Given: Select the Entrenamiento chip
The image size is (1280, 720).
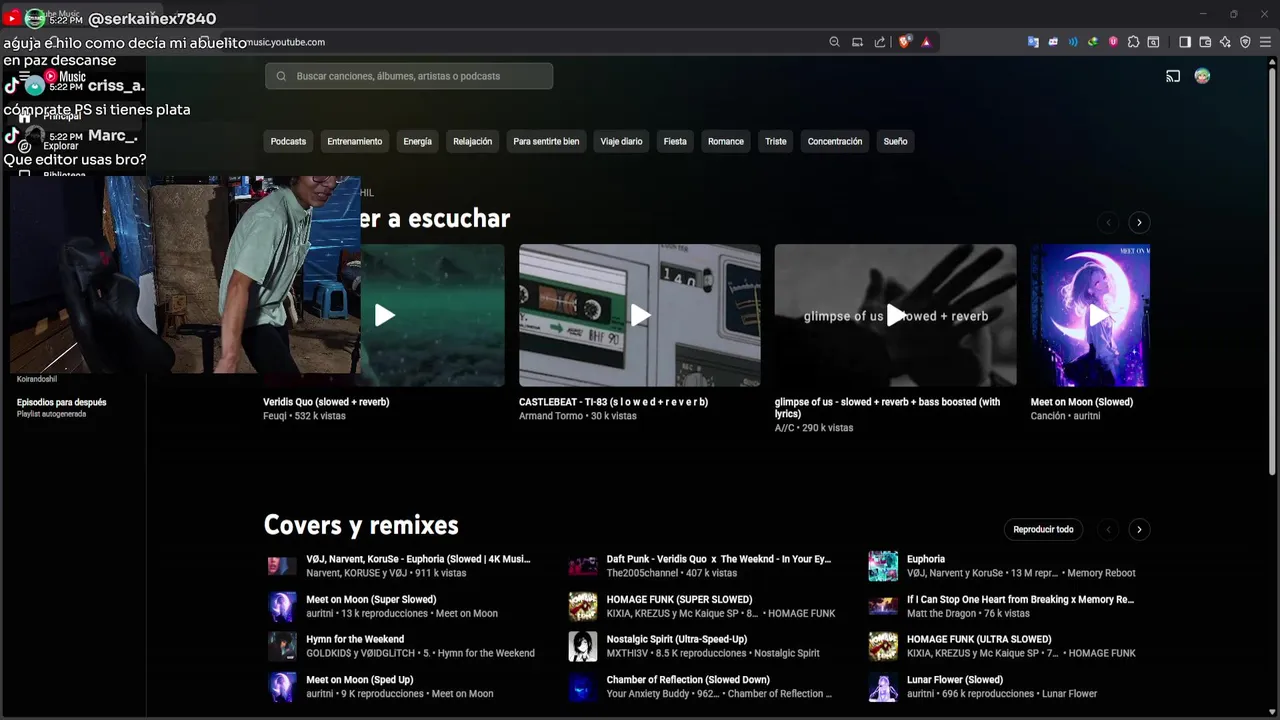Looking at the screenshot, I should pyautogui.click(x=355, y=141).
